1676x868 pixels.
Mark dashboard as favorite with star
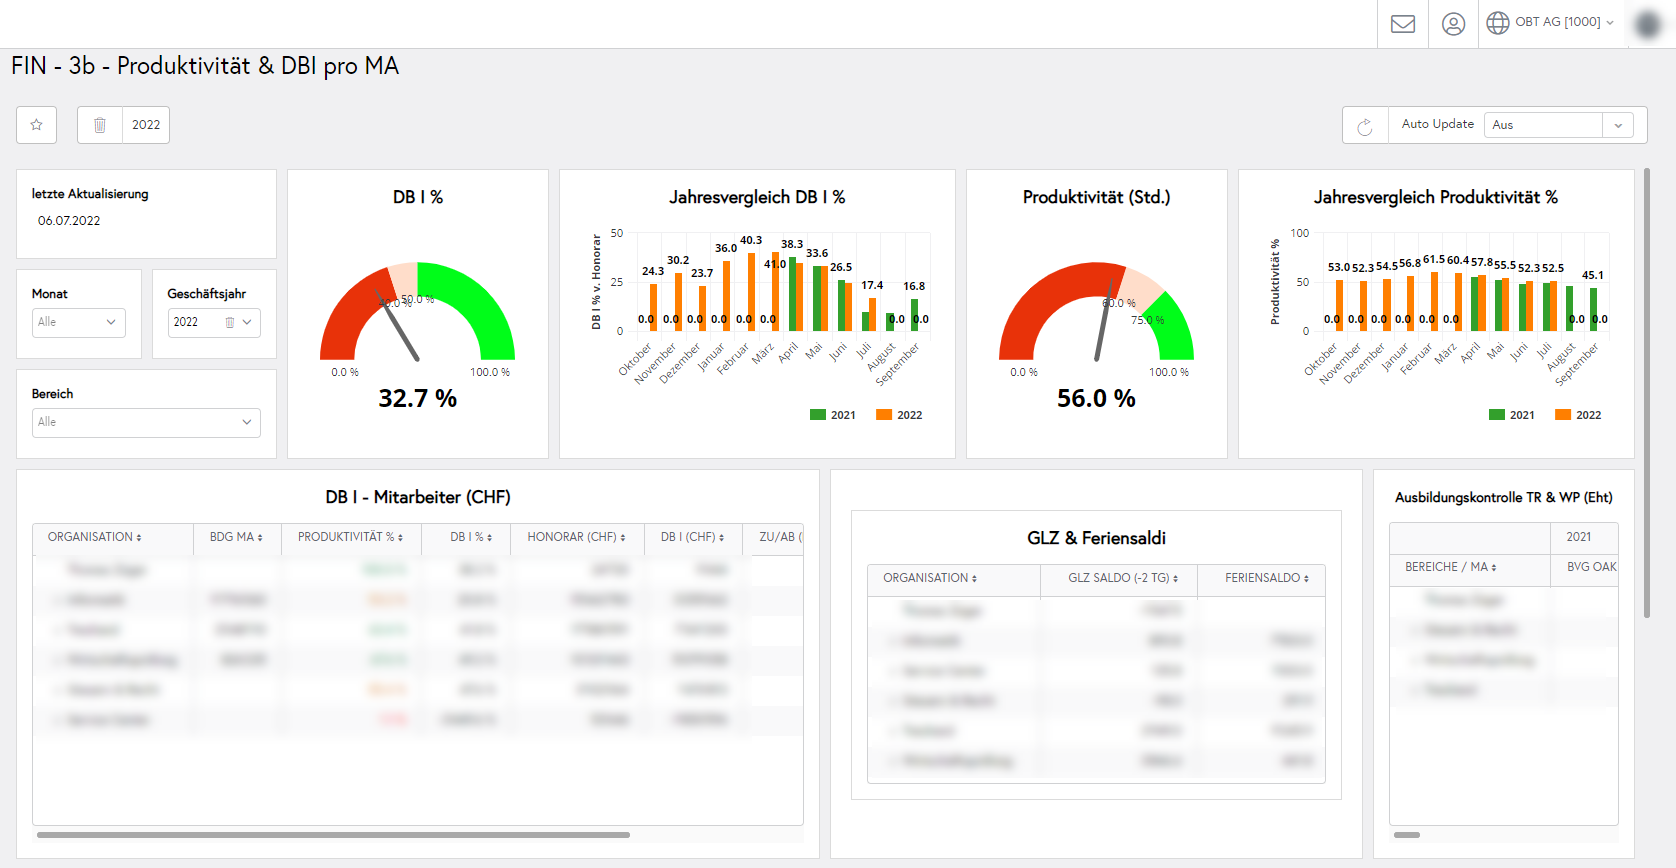tap(37, 125)
